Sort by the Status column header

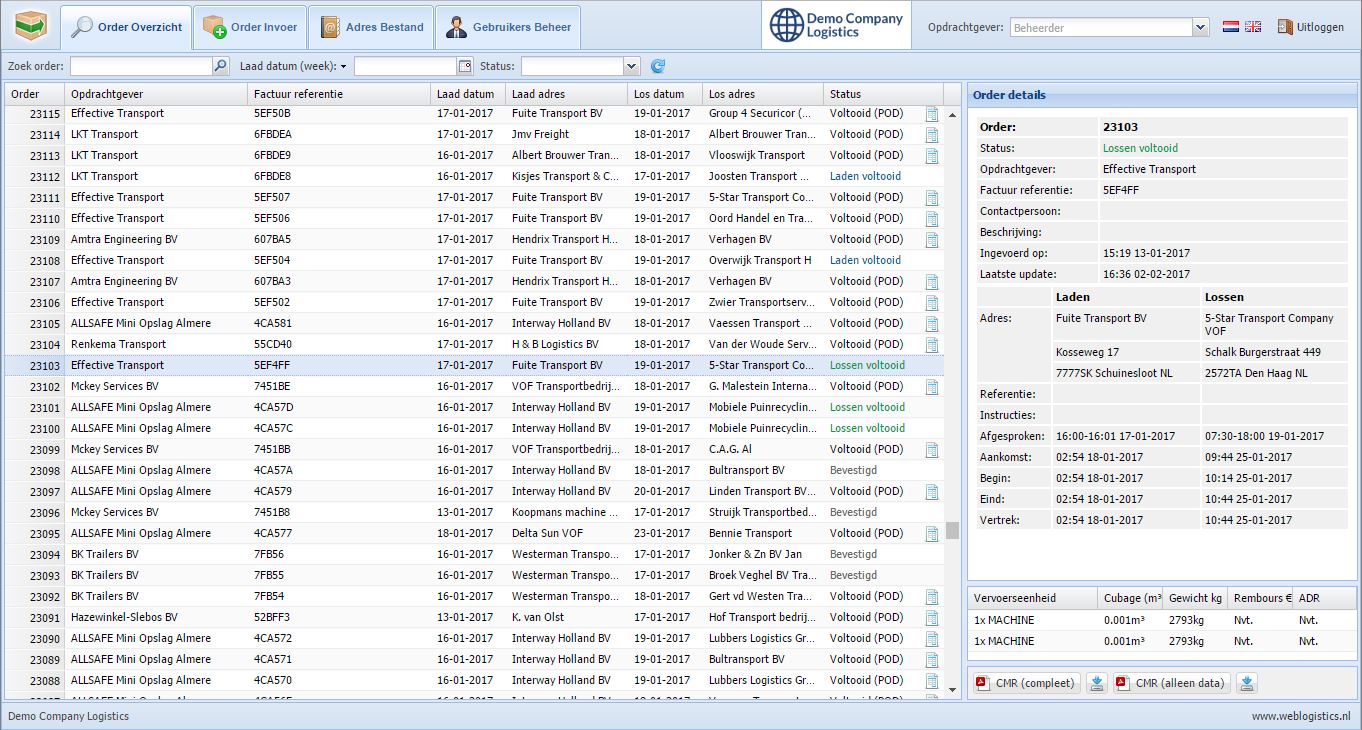883,94
